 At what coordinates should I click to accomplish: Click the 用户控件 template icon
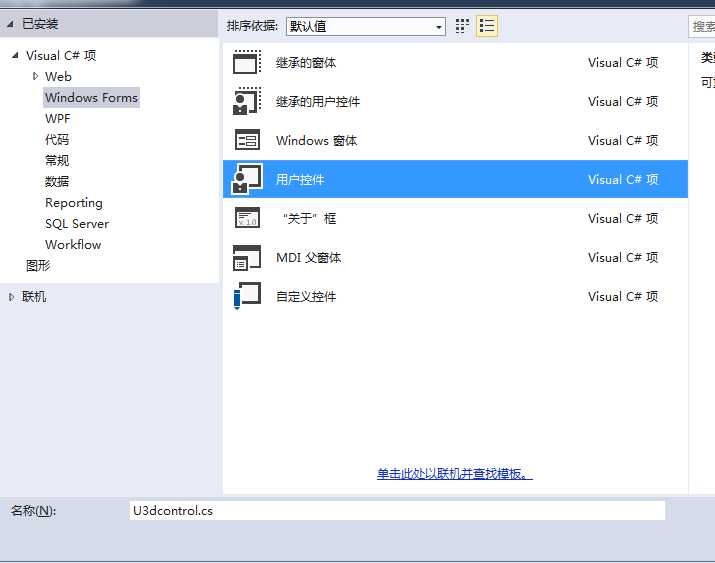(247, 180)
